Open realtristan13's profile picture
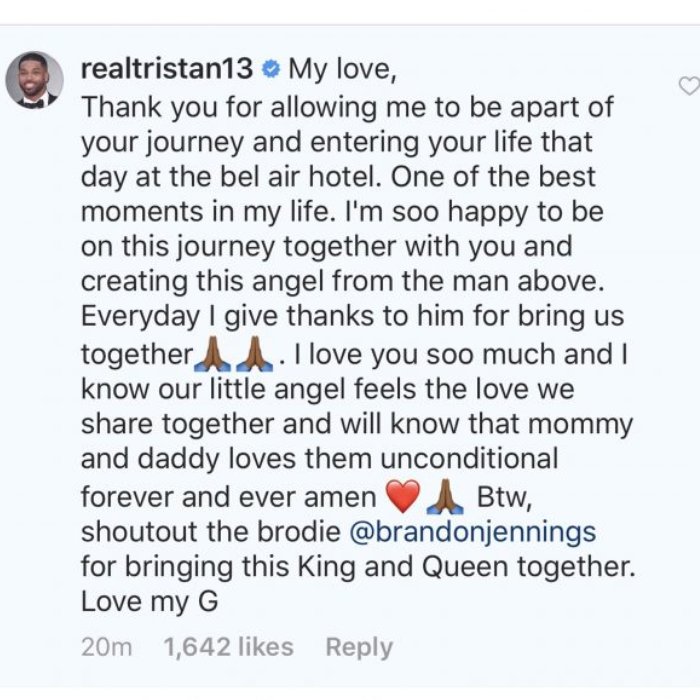Viewport: 700px width, 700px height. 34,80
